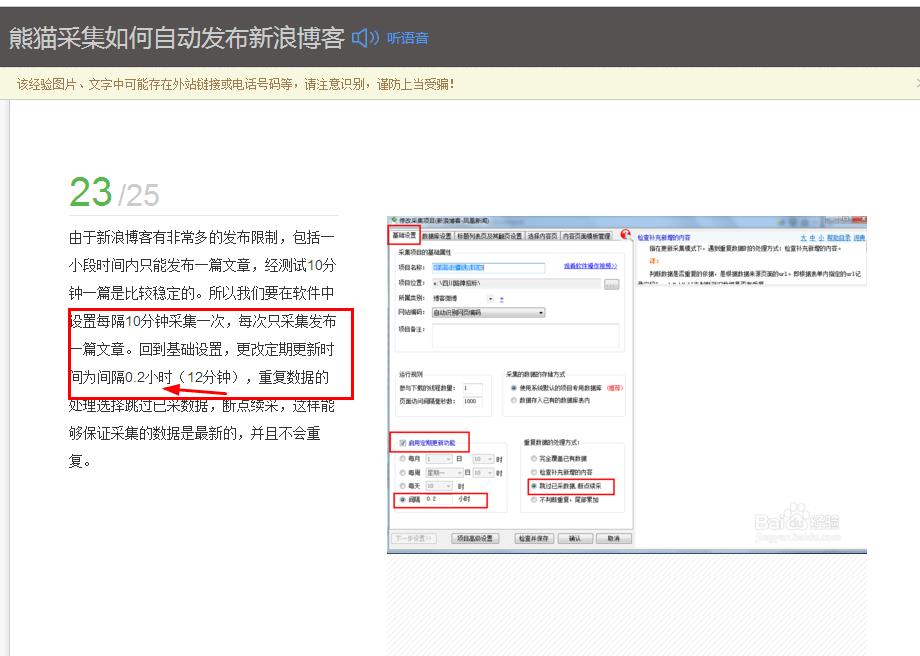920x656 pixels.
Task: Click the browse button next to 项目位置
Action: tap(611, 284)
